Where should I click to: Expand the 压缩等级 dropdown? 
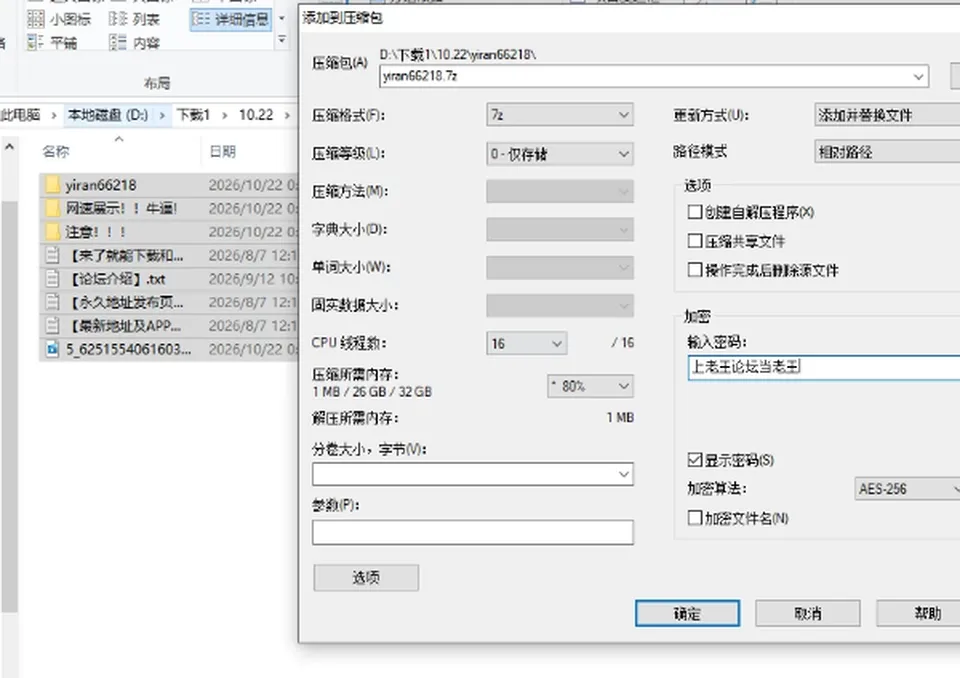pos(560,154)
